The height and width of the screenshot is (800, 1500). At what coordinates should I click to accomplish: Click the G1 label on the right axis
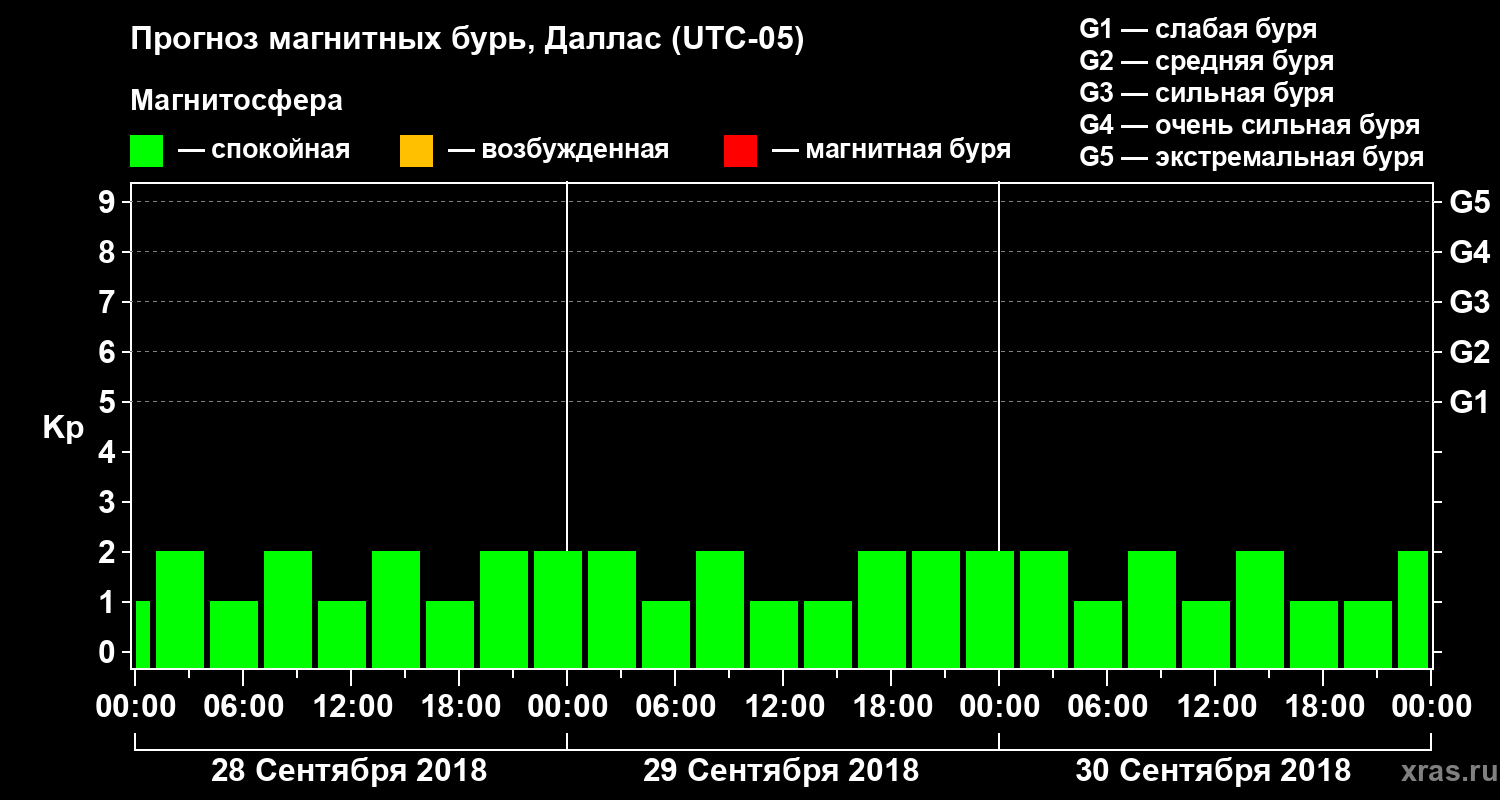point(1469,402)
